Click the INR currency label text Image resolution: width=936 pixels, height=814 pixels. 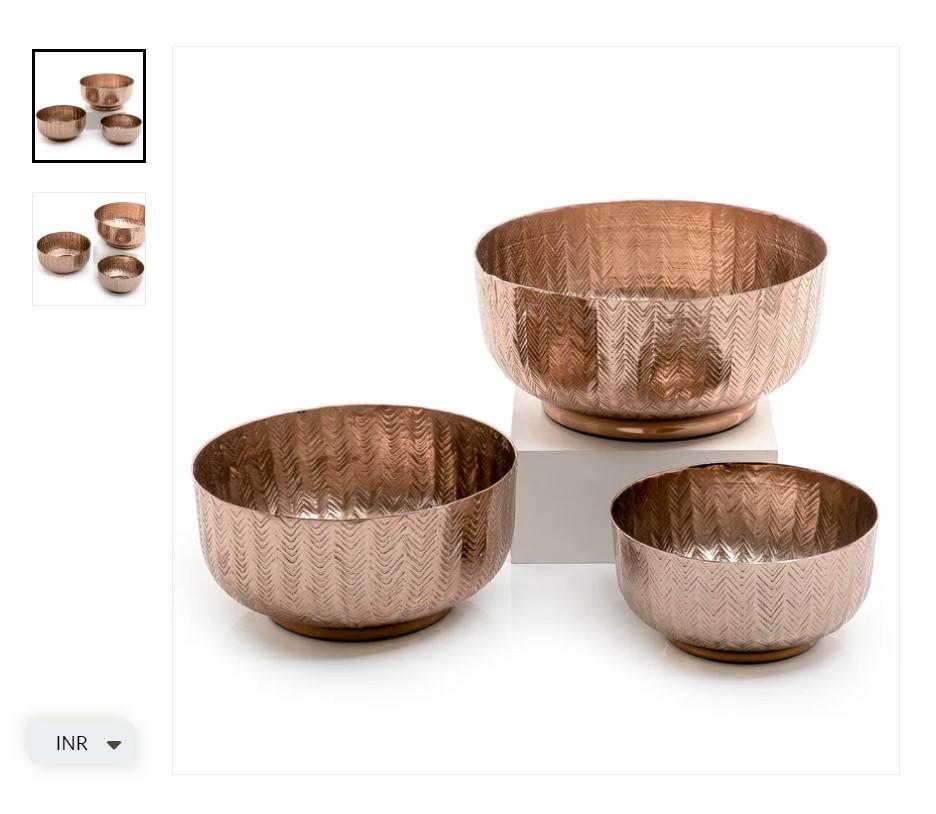click(72, 744)
